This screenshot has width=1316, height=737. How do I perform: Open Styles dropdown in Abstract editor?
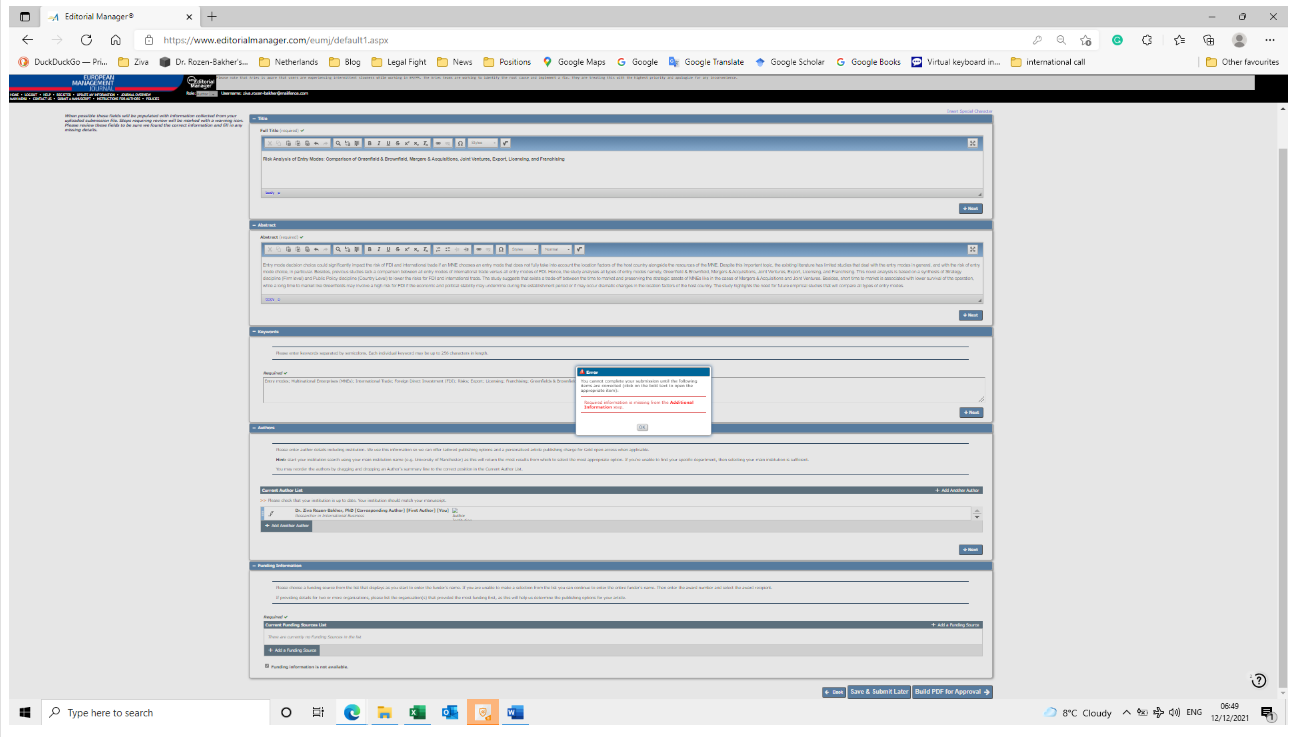[524, 249]
